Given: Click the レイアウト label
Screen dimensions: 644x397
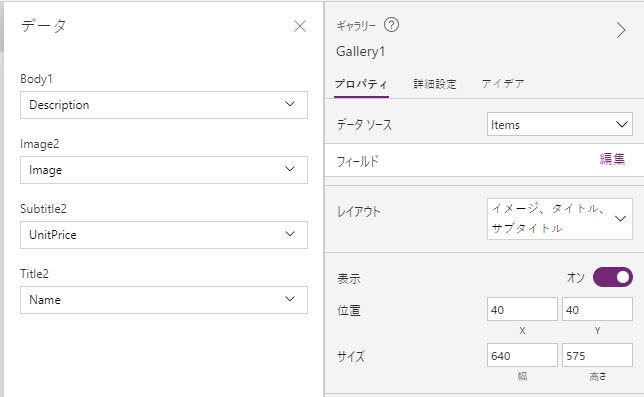Looking at the screenshot, I should click(x=359, y=212).
